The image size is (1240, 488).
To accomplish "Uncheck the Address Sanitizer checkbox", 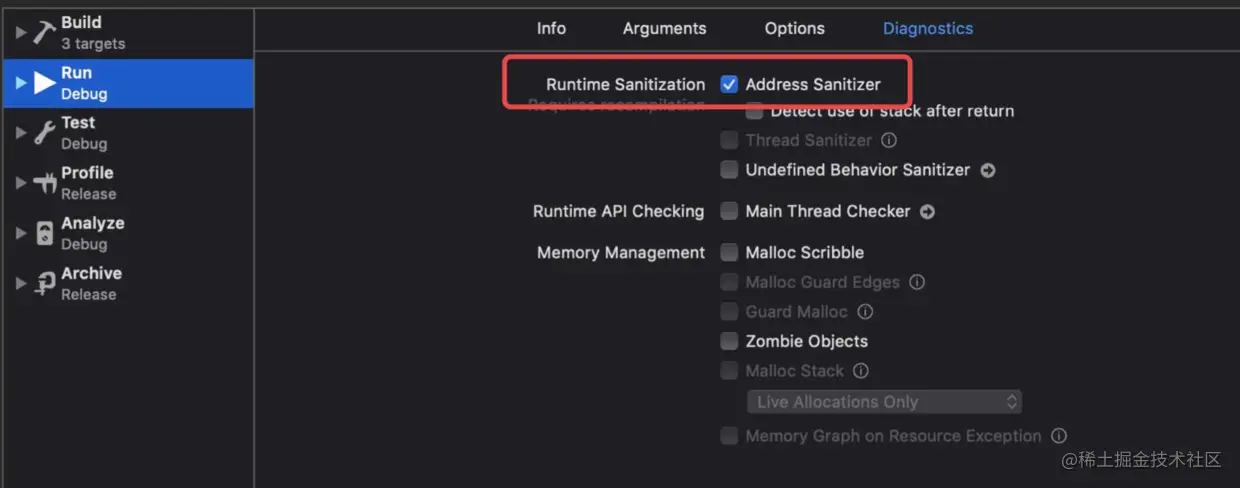I will click(729, 85).
